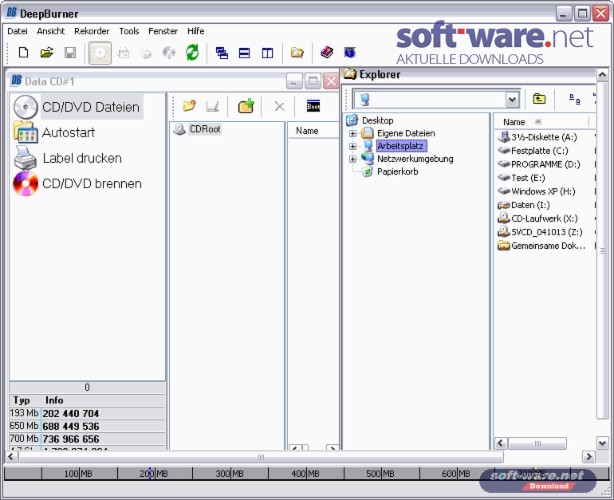Click the Open project folder icon
The image size is (614, 500).
[x=47, y=52]
